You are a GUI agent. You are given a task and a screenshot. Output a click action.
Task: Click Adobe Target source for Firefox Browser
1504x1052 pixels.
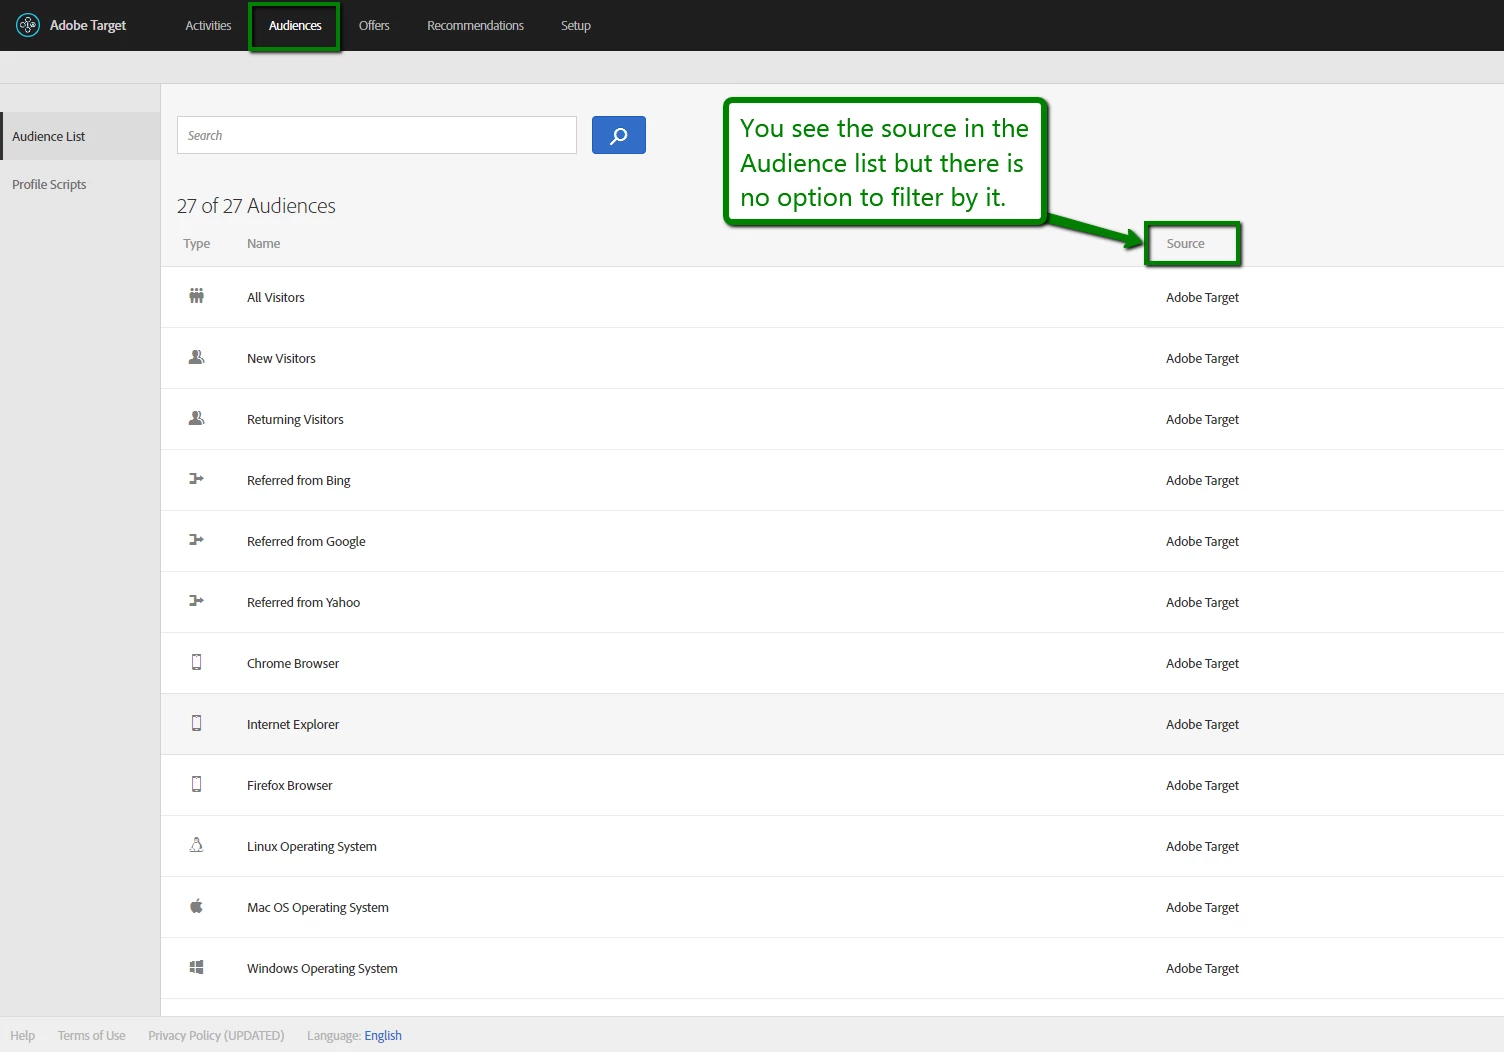1202,785
